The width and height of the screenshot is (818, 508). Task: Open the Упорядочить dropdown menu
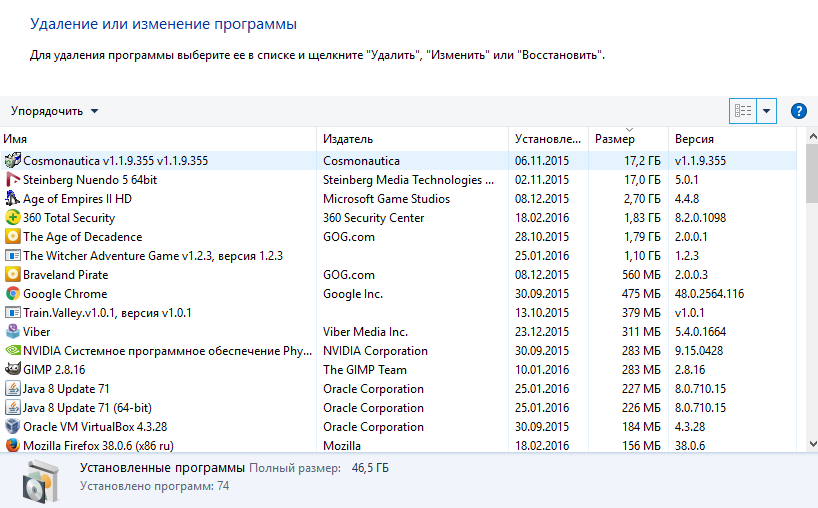tap(54, 111)
